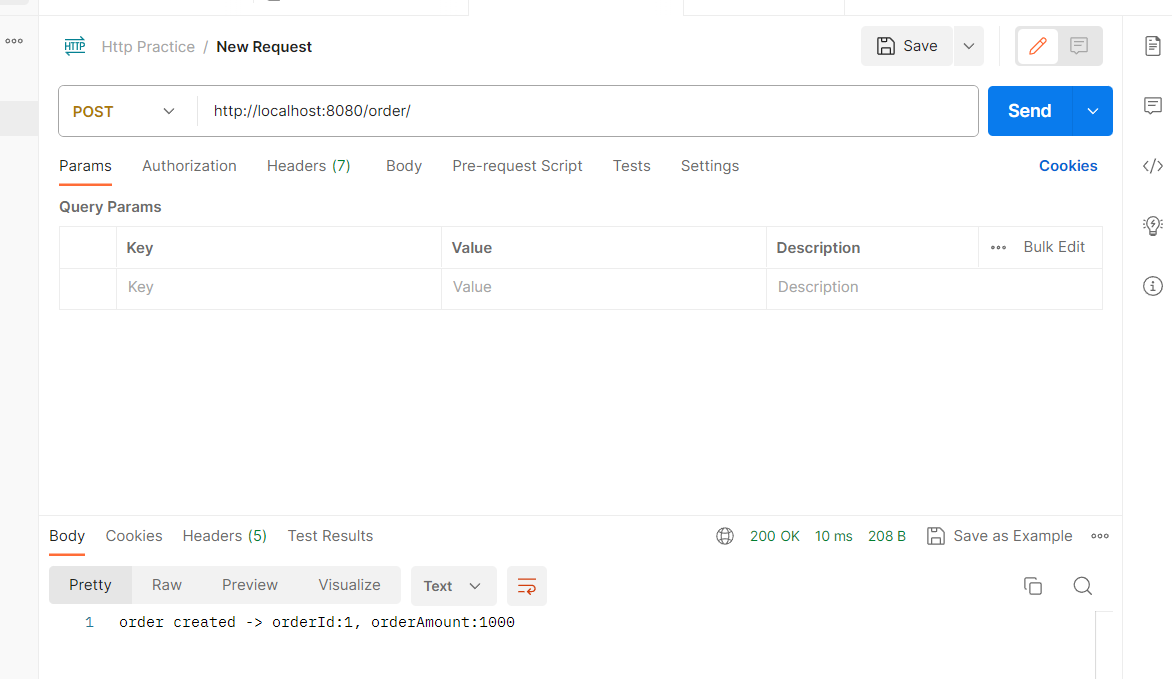The height and width of the screenshot is (679, 1172).
Task: Click the Cookies link
Action: point(1068,166)
